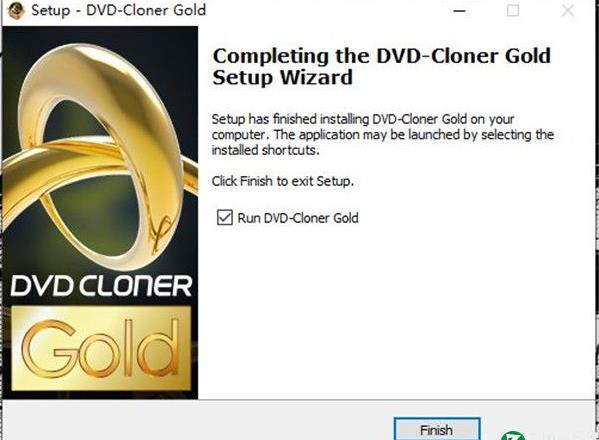Uncheck the Run DVD-Cloner Gold checkbox
The height and width of the screenshot is (440, 599).
225,218
